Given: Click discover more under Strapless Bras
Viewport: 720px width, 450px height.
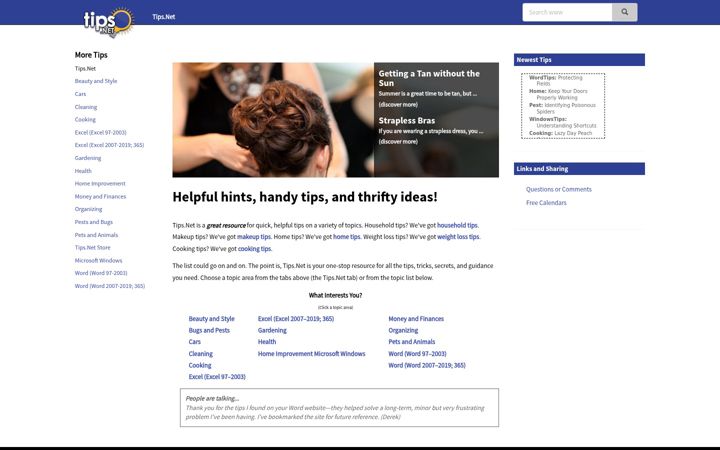Looking at the screenshot, I should tap(398, 141).
